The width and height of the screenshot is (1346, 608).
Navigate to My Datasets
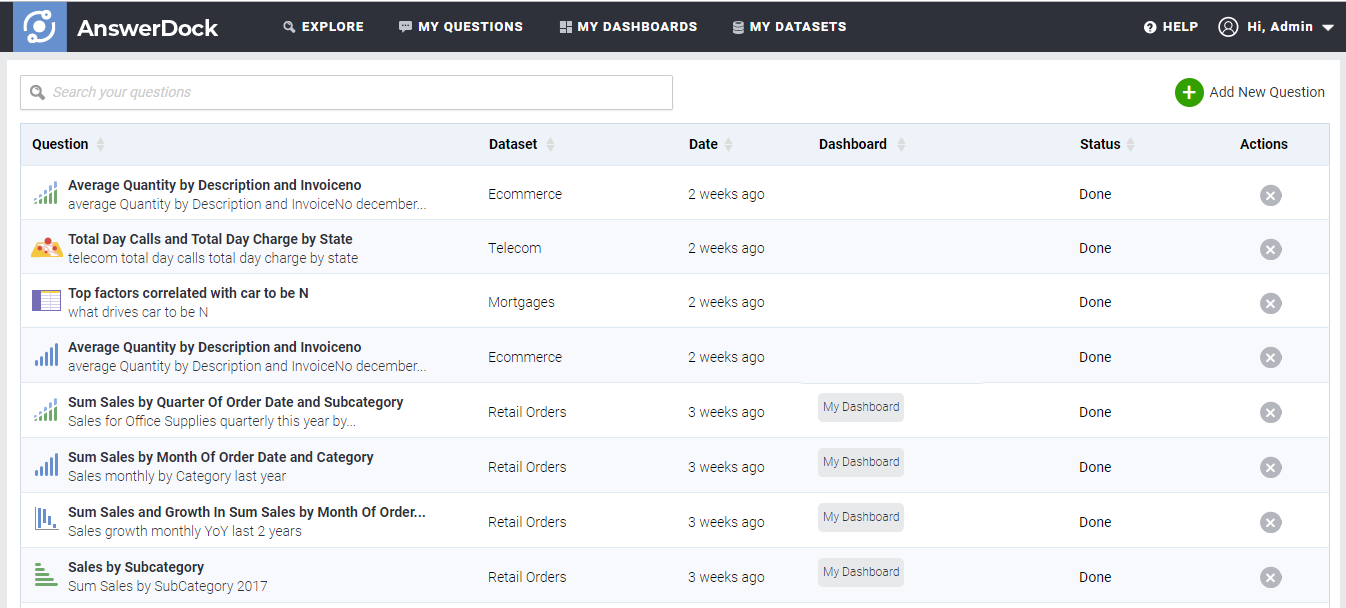(789, 27)
